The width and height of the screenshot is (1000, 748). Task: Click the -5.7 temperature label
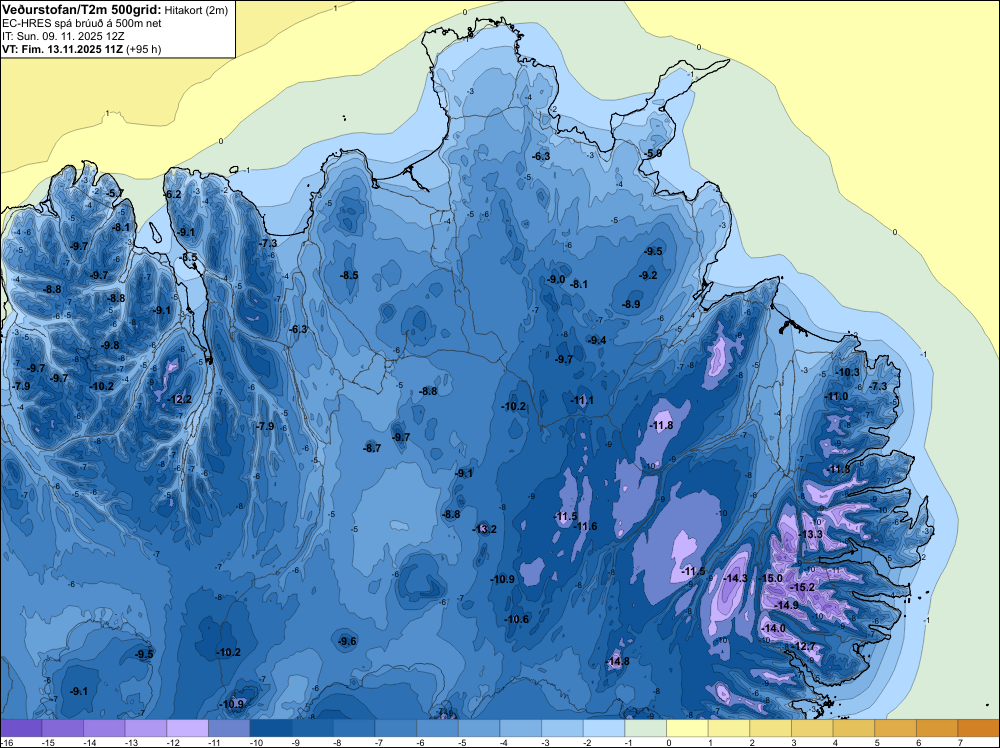tap(114, 193)
